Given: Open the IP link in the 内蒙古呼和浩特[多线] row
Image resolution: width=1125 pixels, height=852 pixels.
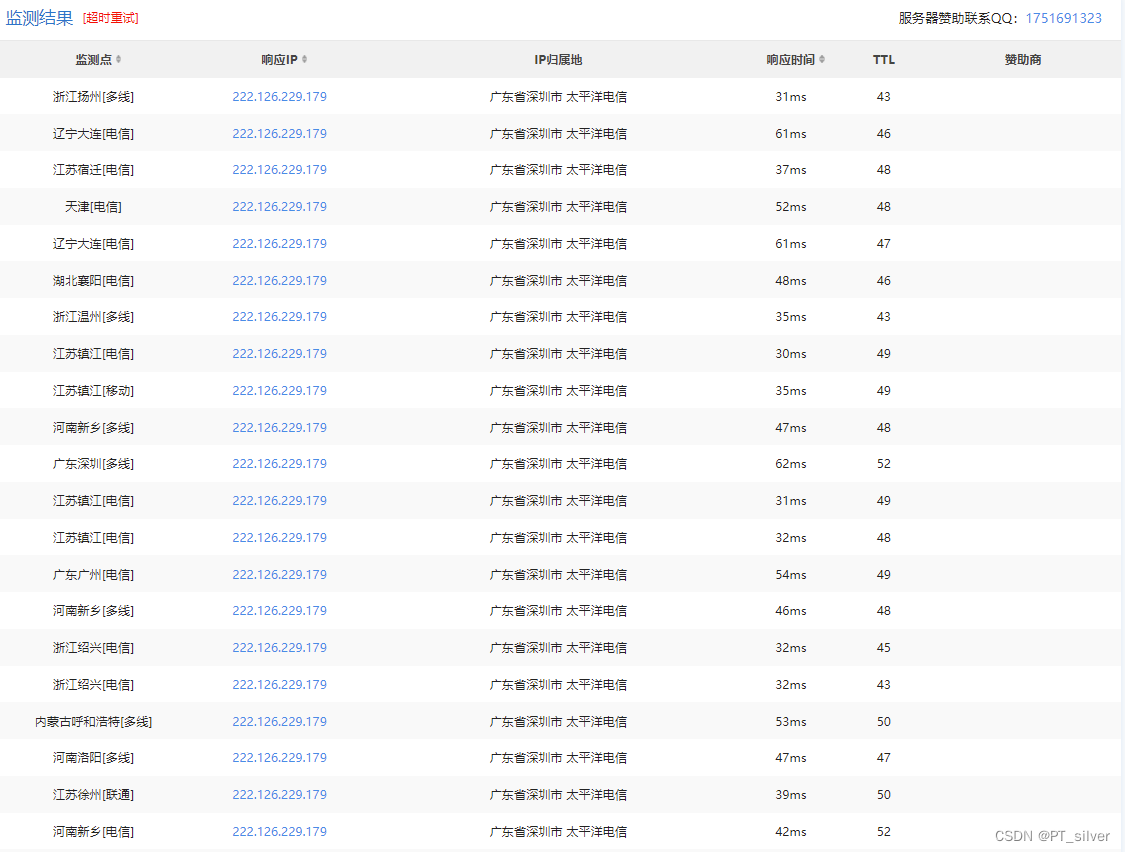Looking at the screenshot, I should 279,722.
